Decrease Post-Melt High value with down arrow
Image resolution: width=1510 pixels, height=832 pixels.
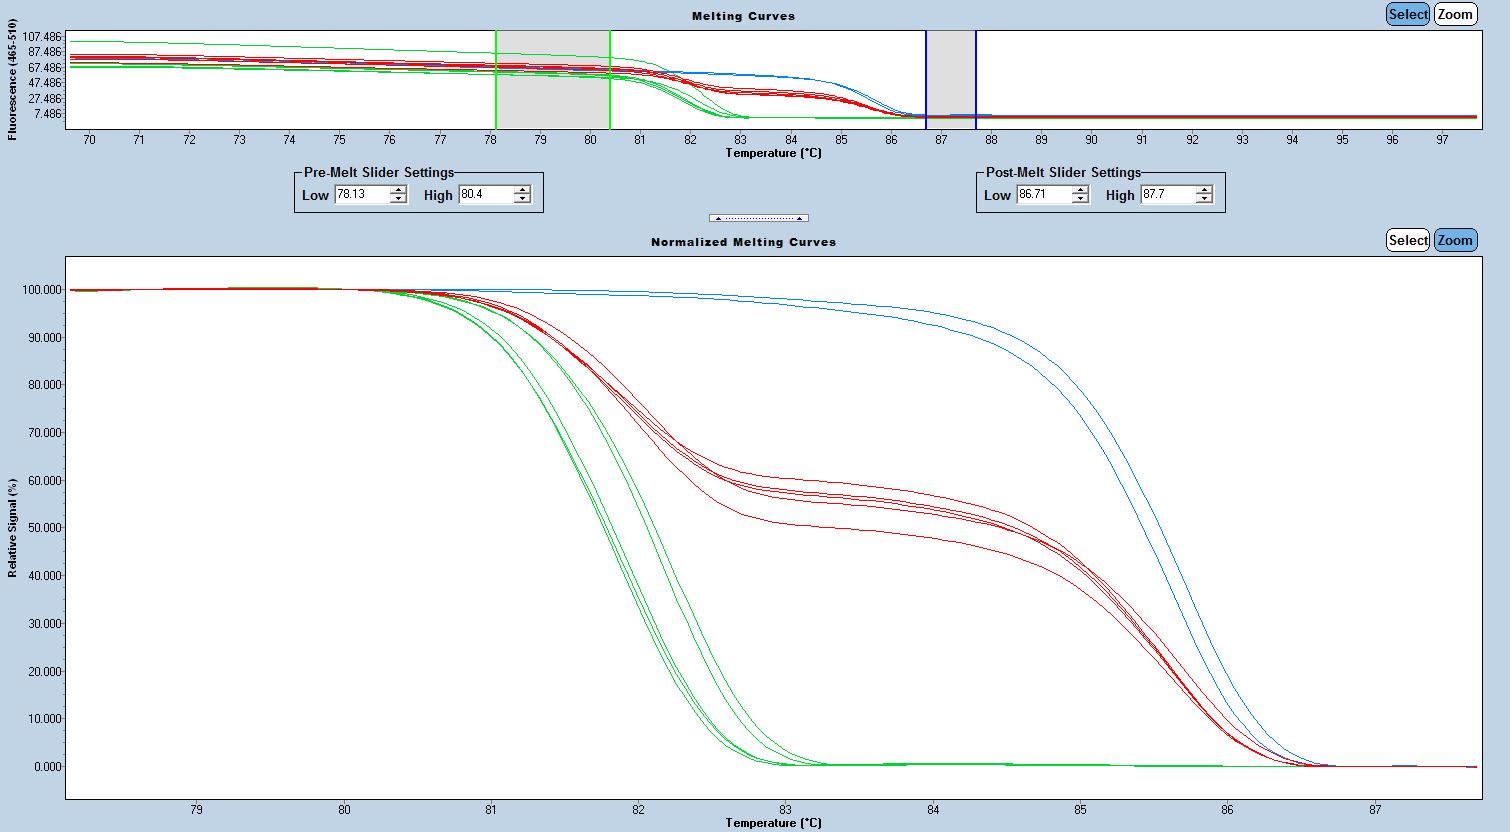[x=1204, y=199]
